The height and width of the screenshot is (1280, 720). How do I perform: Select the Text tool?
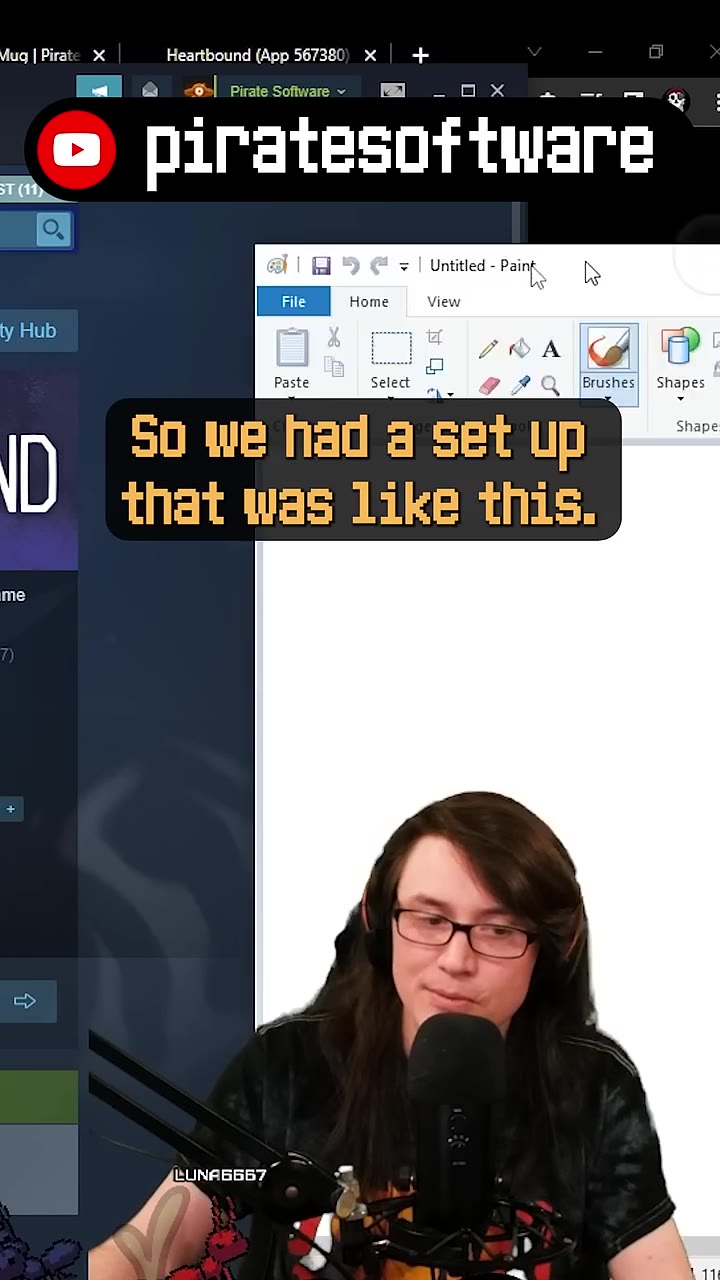pyautogui.click(x=551, y=349)
